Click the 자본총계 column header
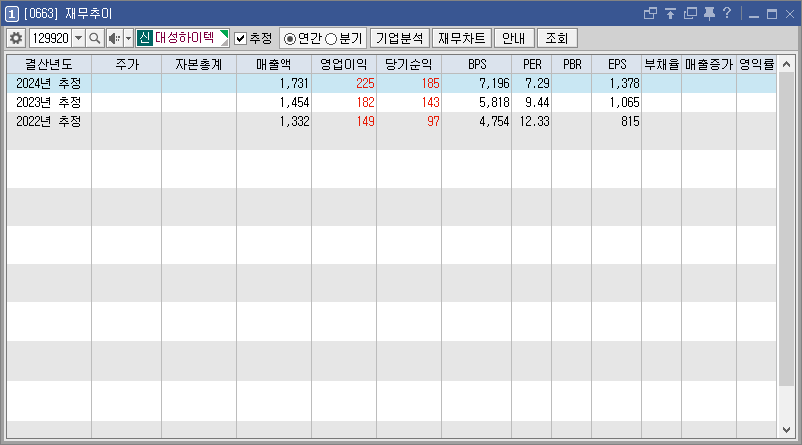The width and height of the screenshot is (802, 445). [x=199, y=64]
